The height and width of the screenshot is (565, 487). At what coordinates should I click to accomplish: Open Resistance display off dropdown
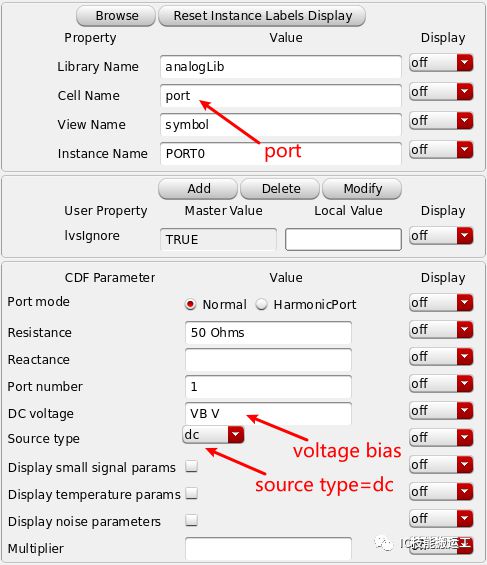point(441,330)
